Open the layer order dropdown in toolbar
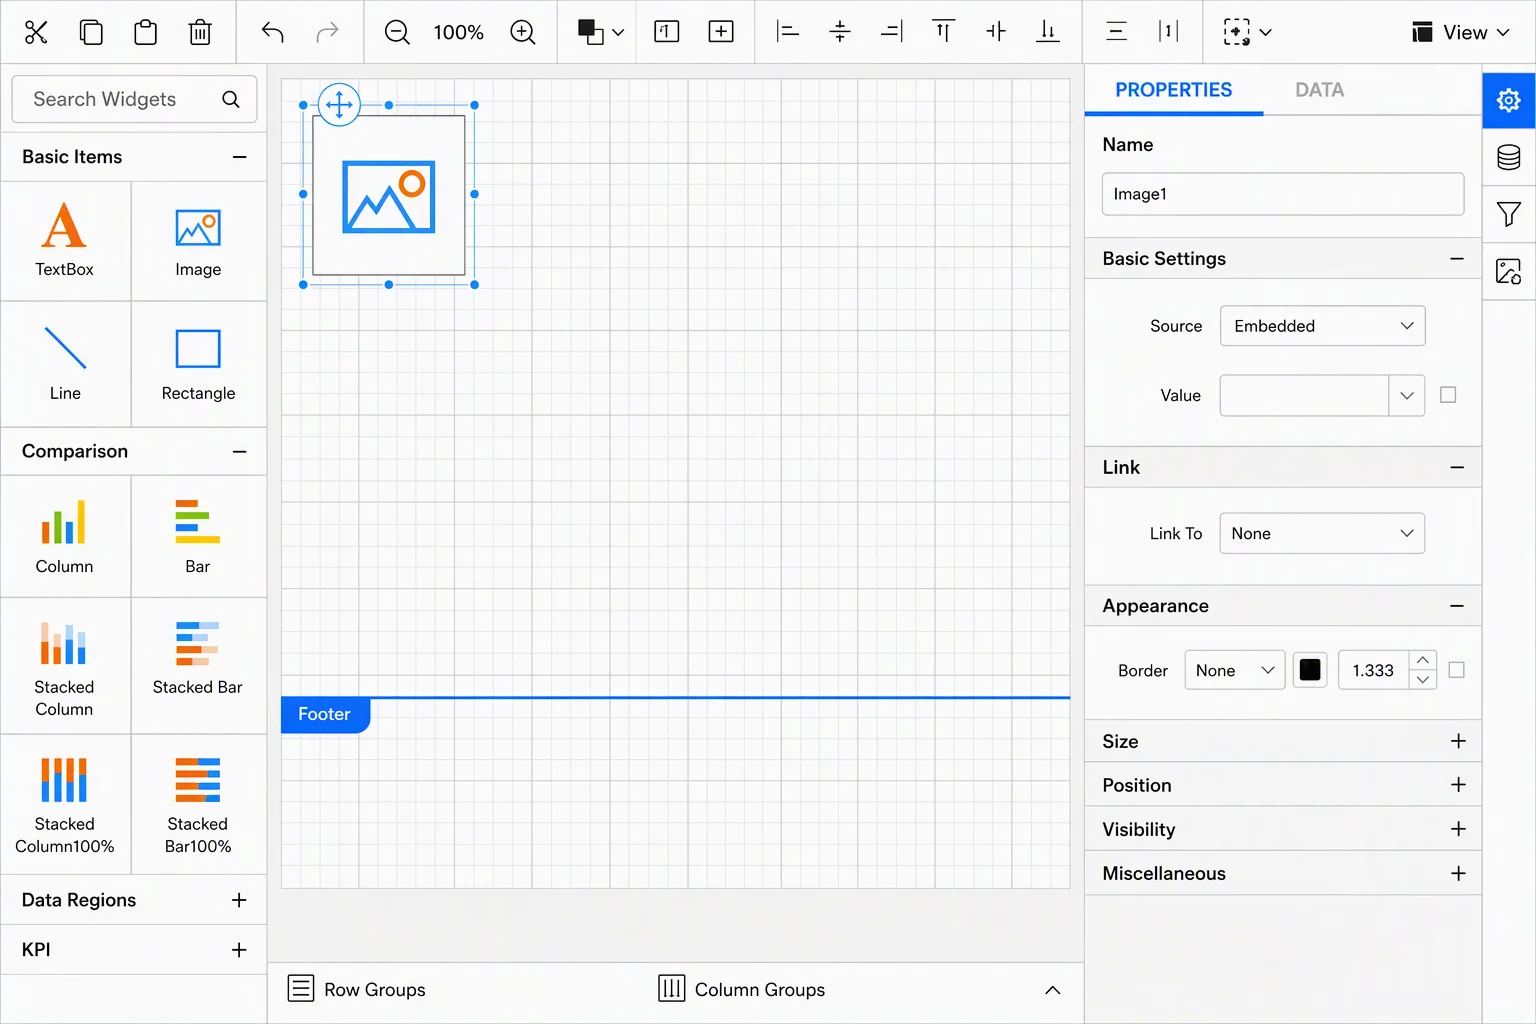 (x=601, y=32)
